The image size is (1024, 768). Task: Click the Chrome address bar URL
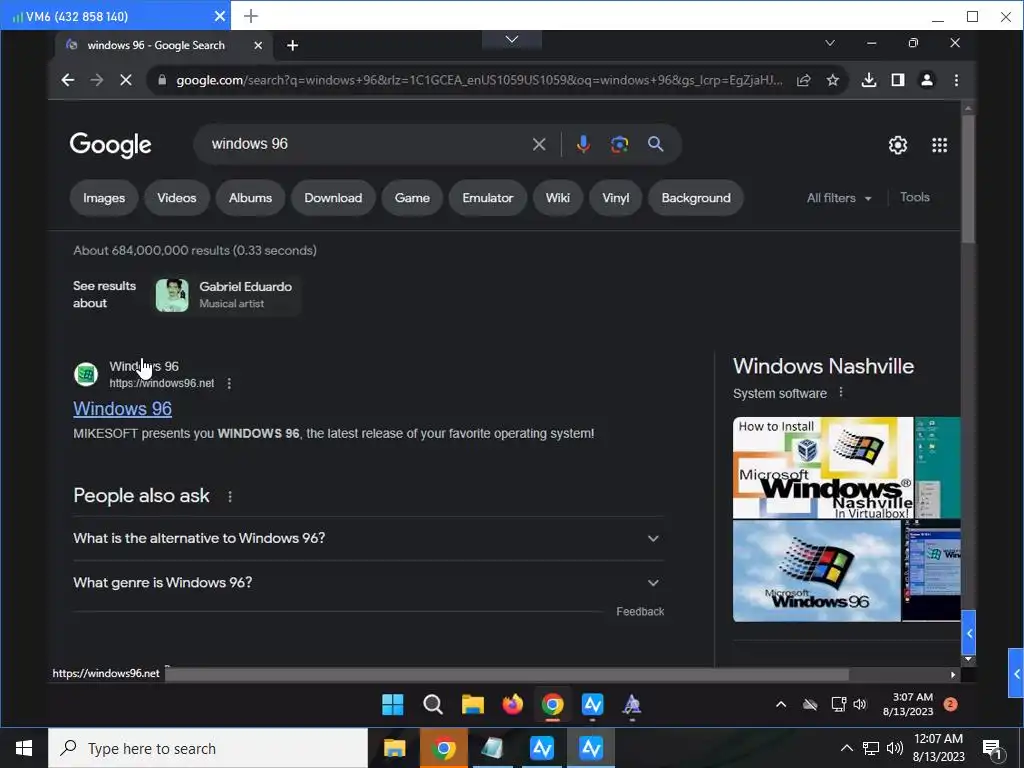point(479,80)
